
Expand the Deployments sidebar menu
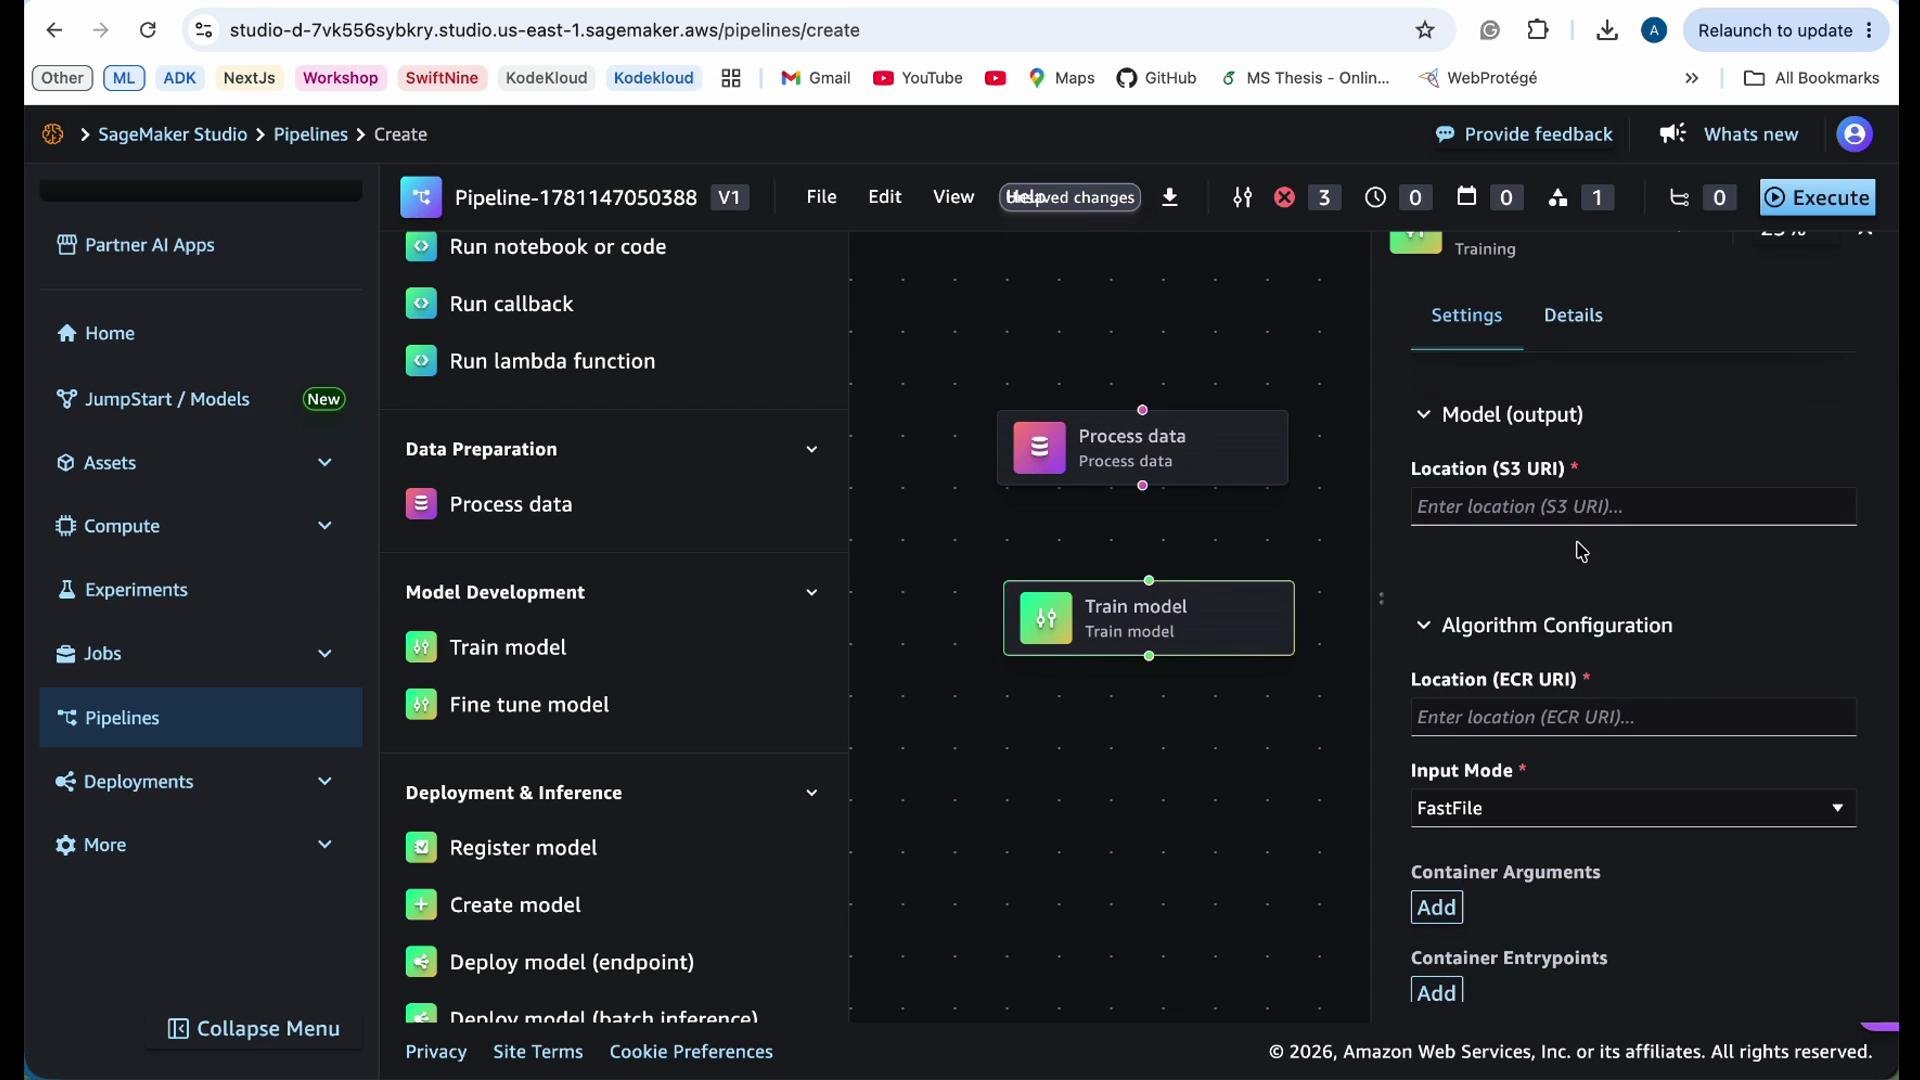point(325,782)
